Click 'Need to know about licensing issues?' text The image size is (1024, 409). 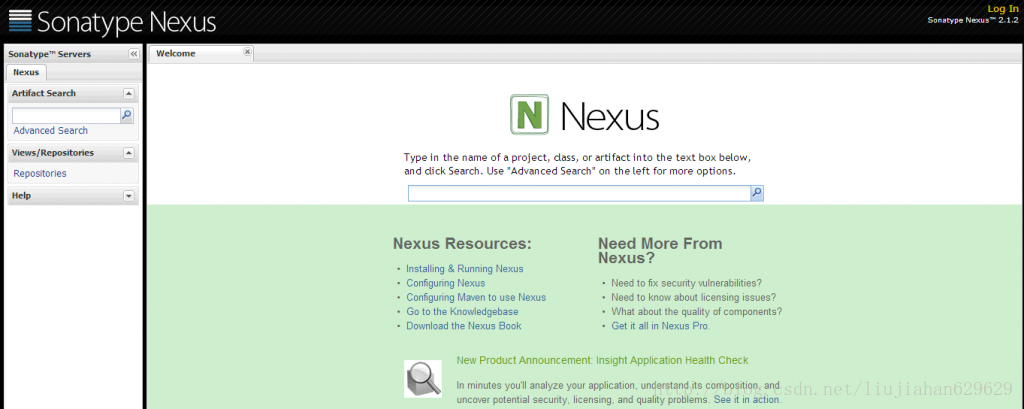pyautogui.click(x=694, y=297)
